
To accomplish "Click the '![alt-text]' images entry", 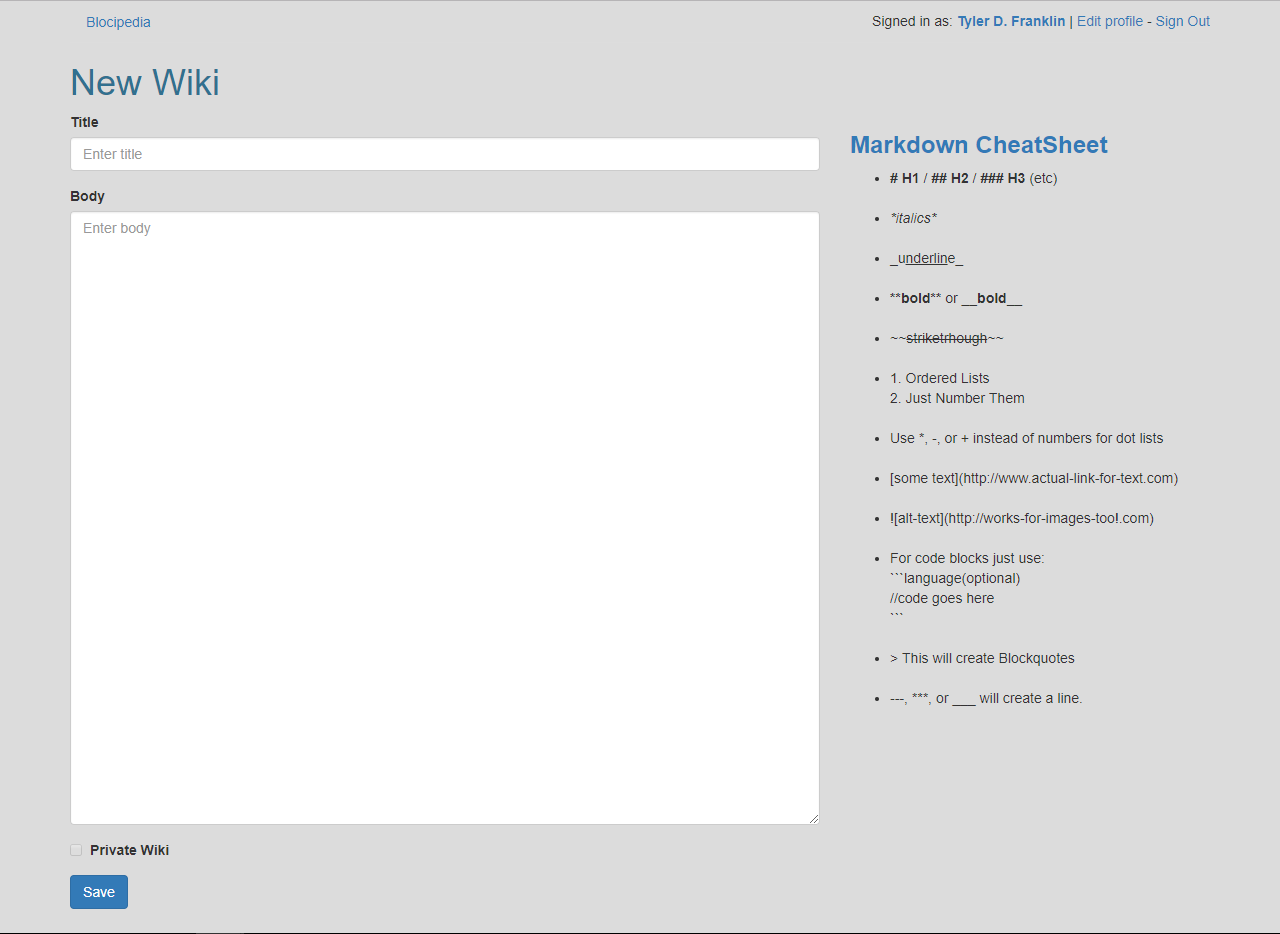I will (x=1022, y=518).
